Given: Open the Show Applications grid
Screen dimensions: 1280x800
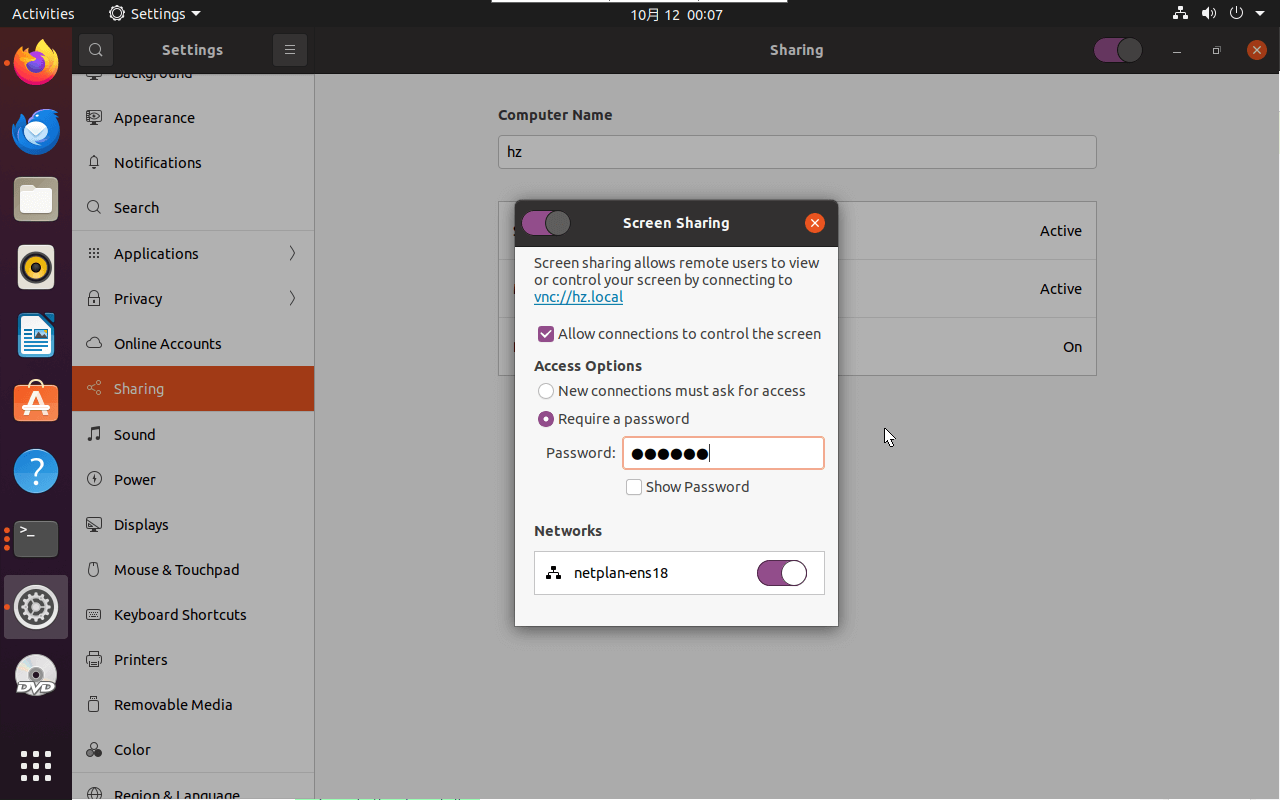Looking at the screenshot, I should coord(35,766).
